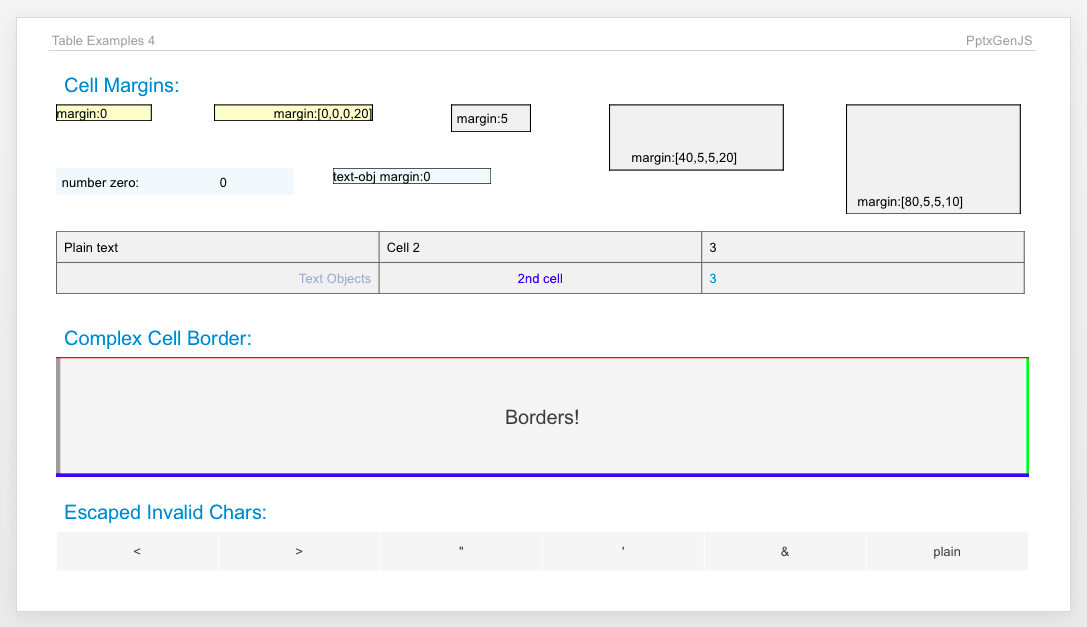This screenshot has height=627, width=1087.
Task: Click the blue "2nd cell" text
Action: pos(540,278)
